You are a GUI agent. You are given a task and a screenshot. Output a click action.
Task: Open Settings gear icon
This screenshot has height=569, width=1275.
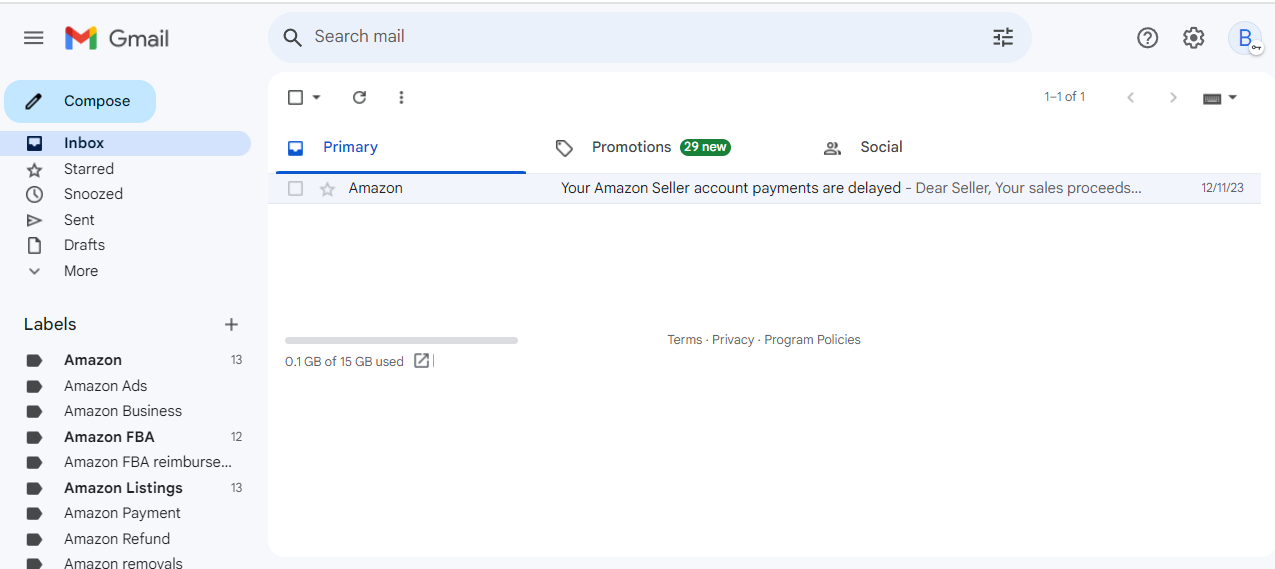pos(1194,38)
